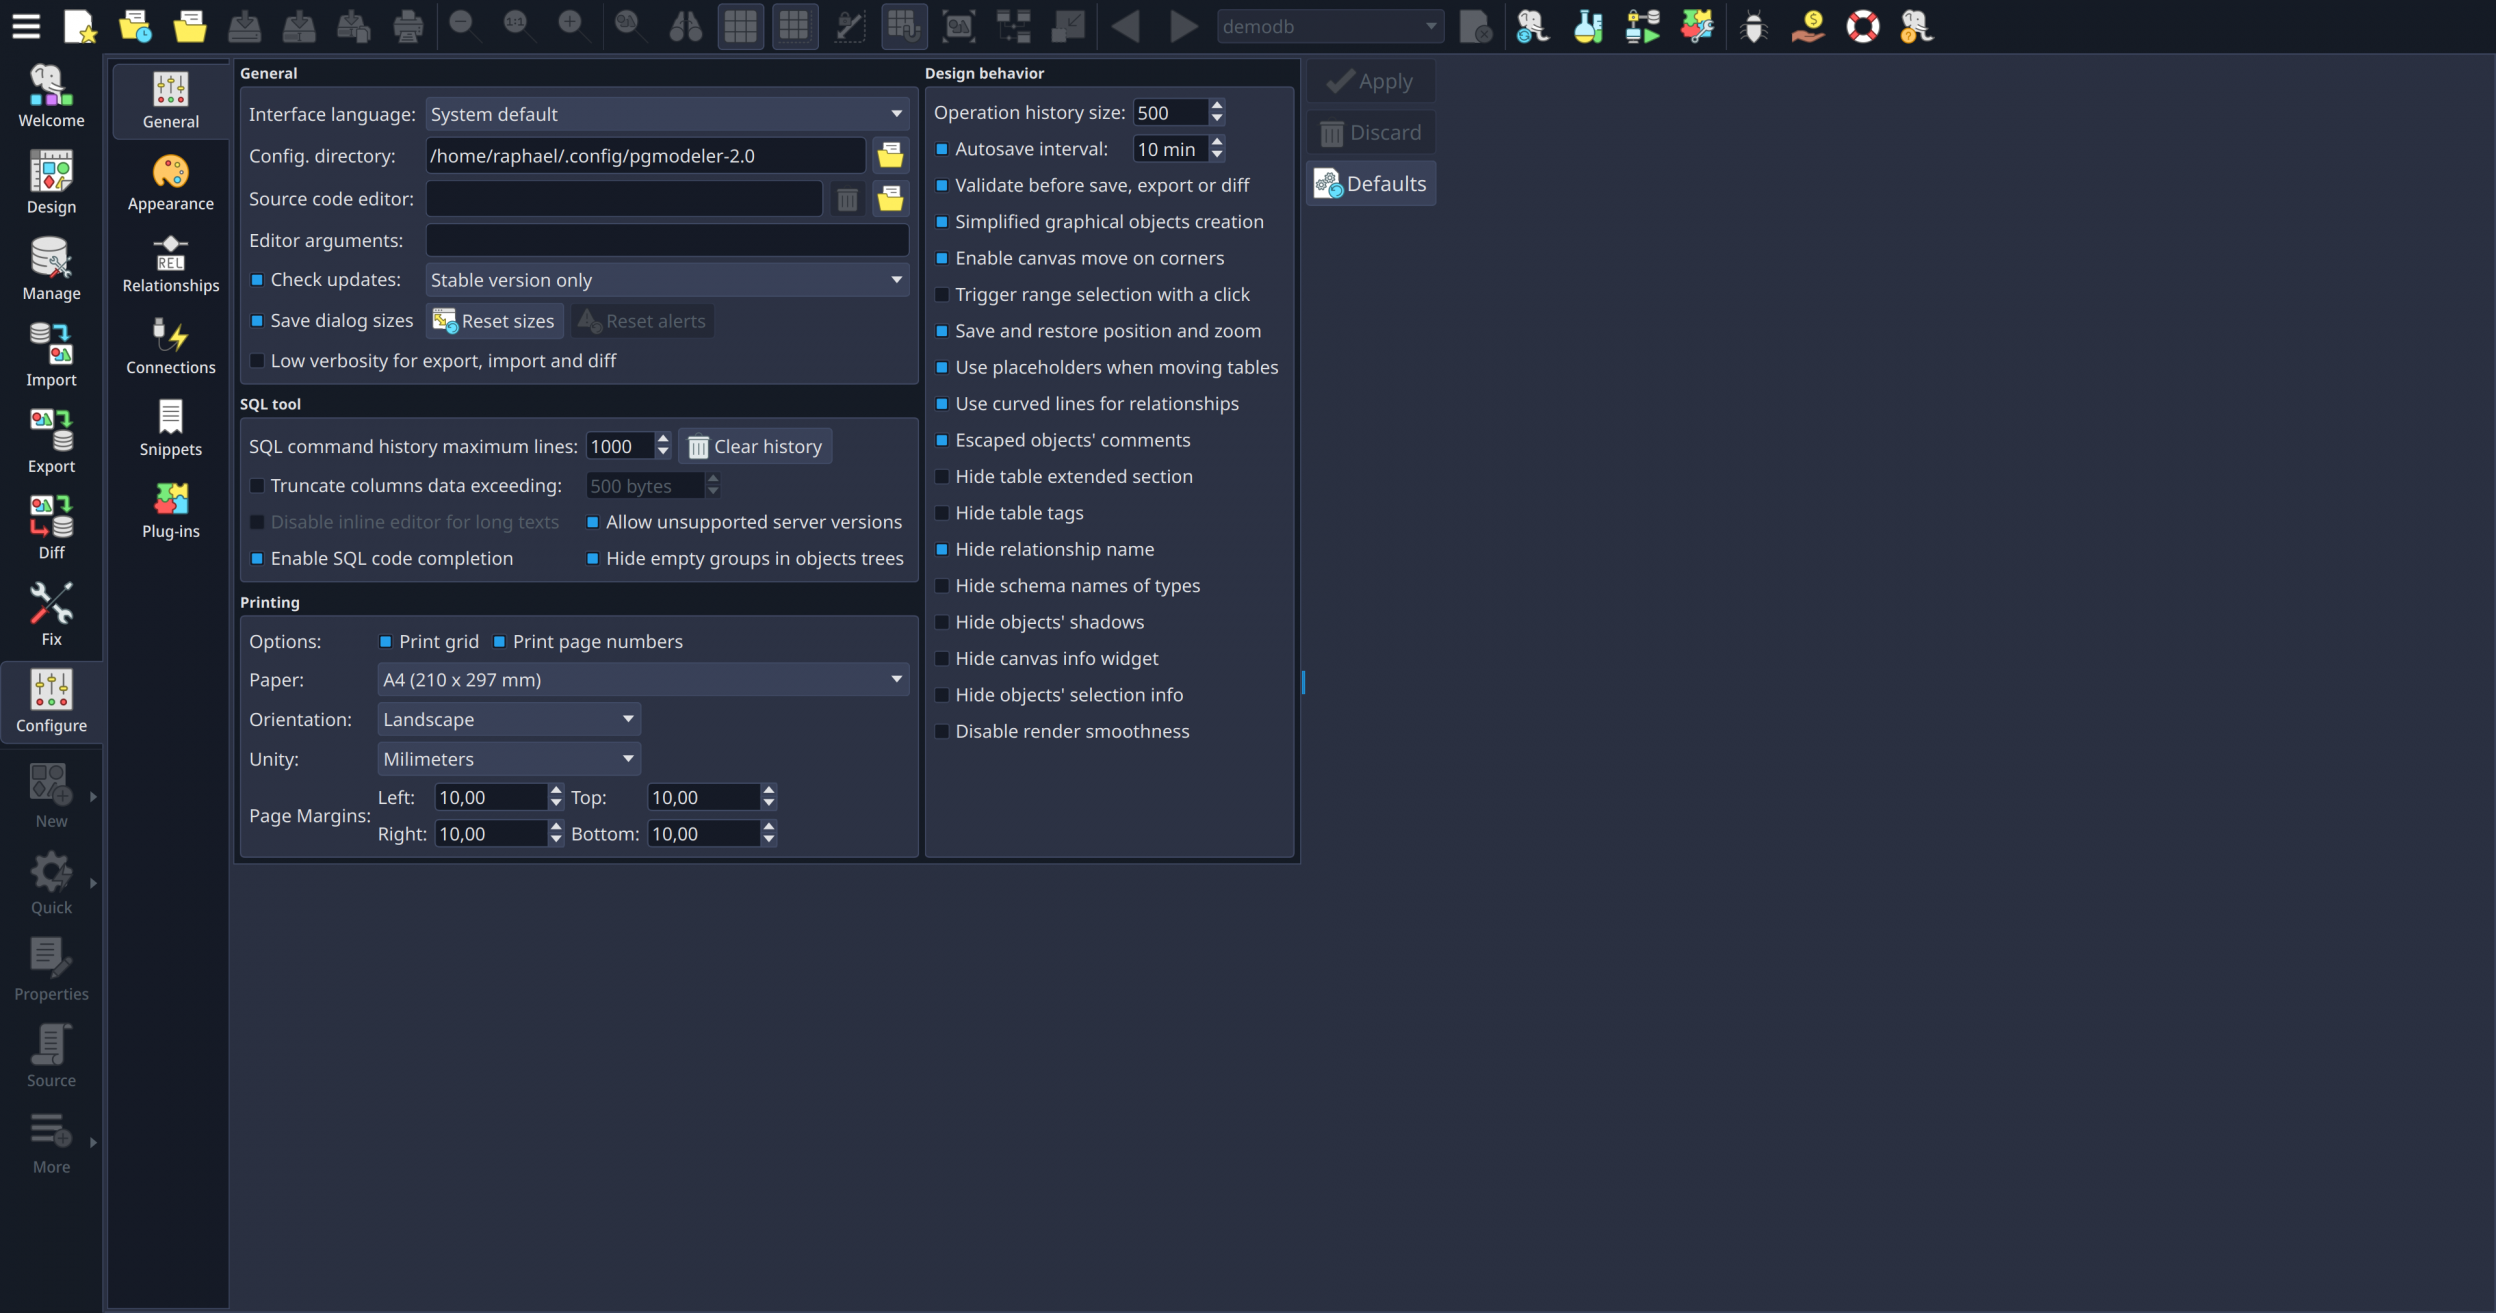Image resolution: width=2496 pixels, height=1313 pixels.
Task: Open the Orientation combo box
Action: [508, 719]
